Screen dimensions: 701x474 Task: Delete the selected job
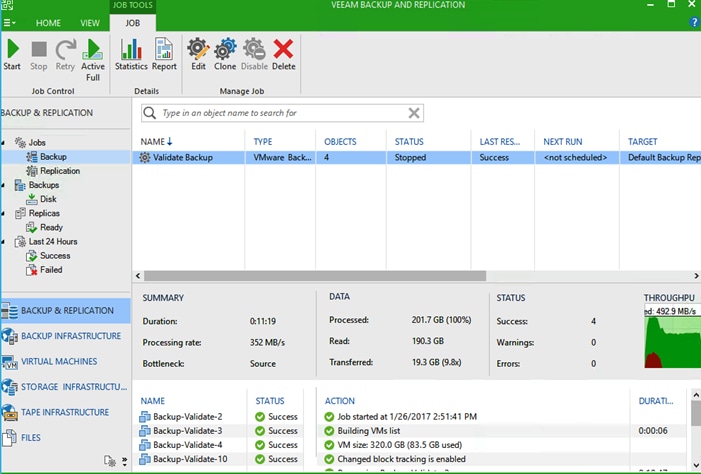coord(283,55)
